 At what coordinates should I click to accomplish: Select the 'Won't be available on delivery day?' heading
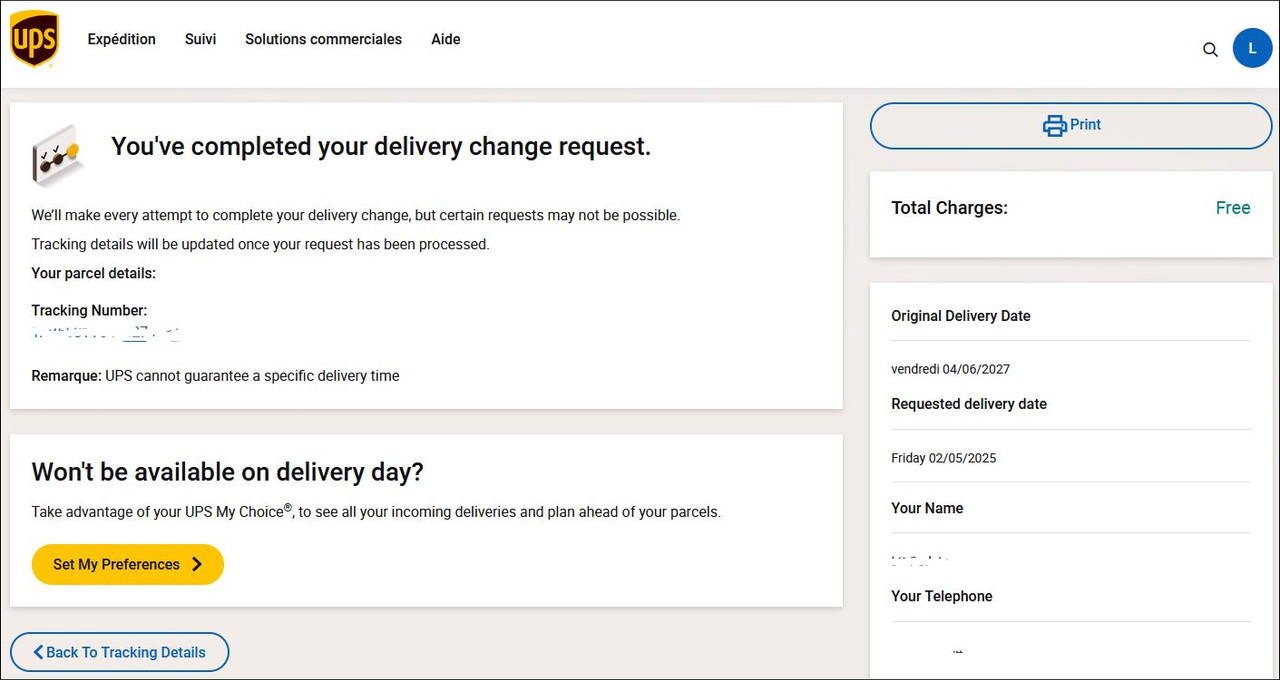pos(228,471)
